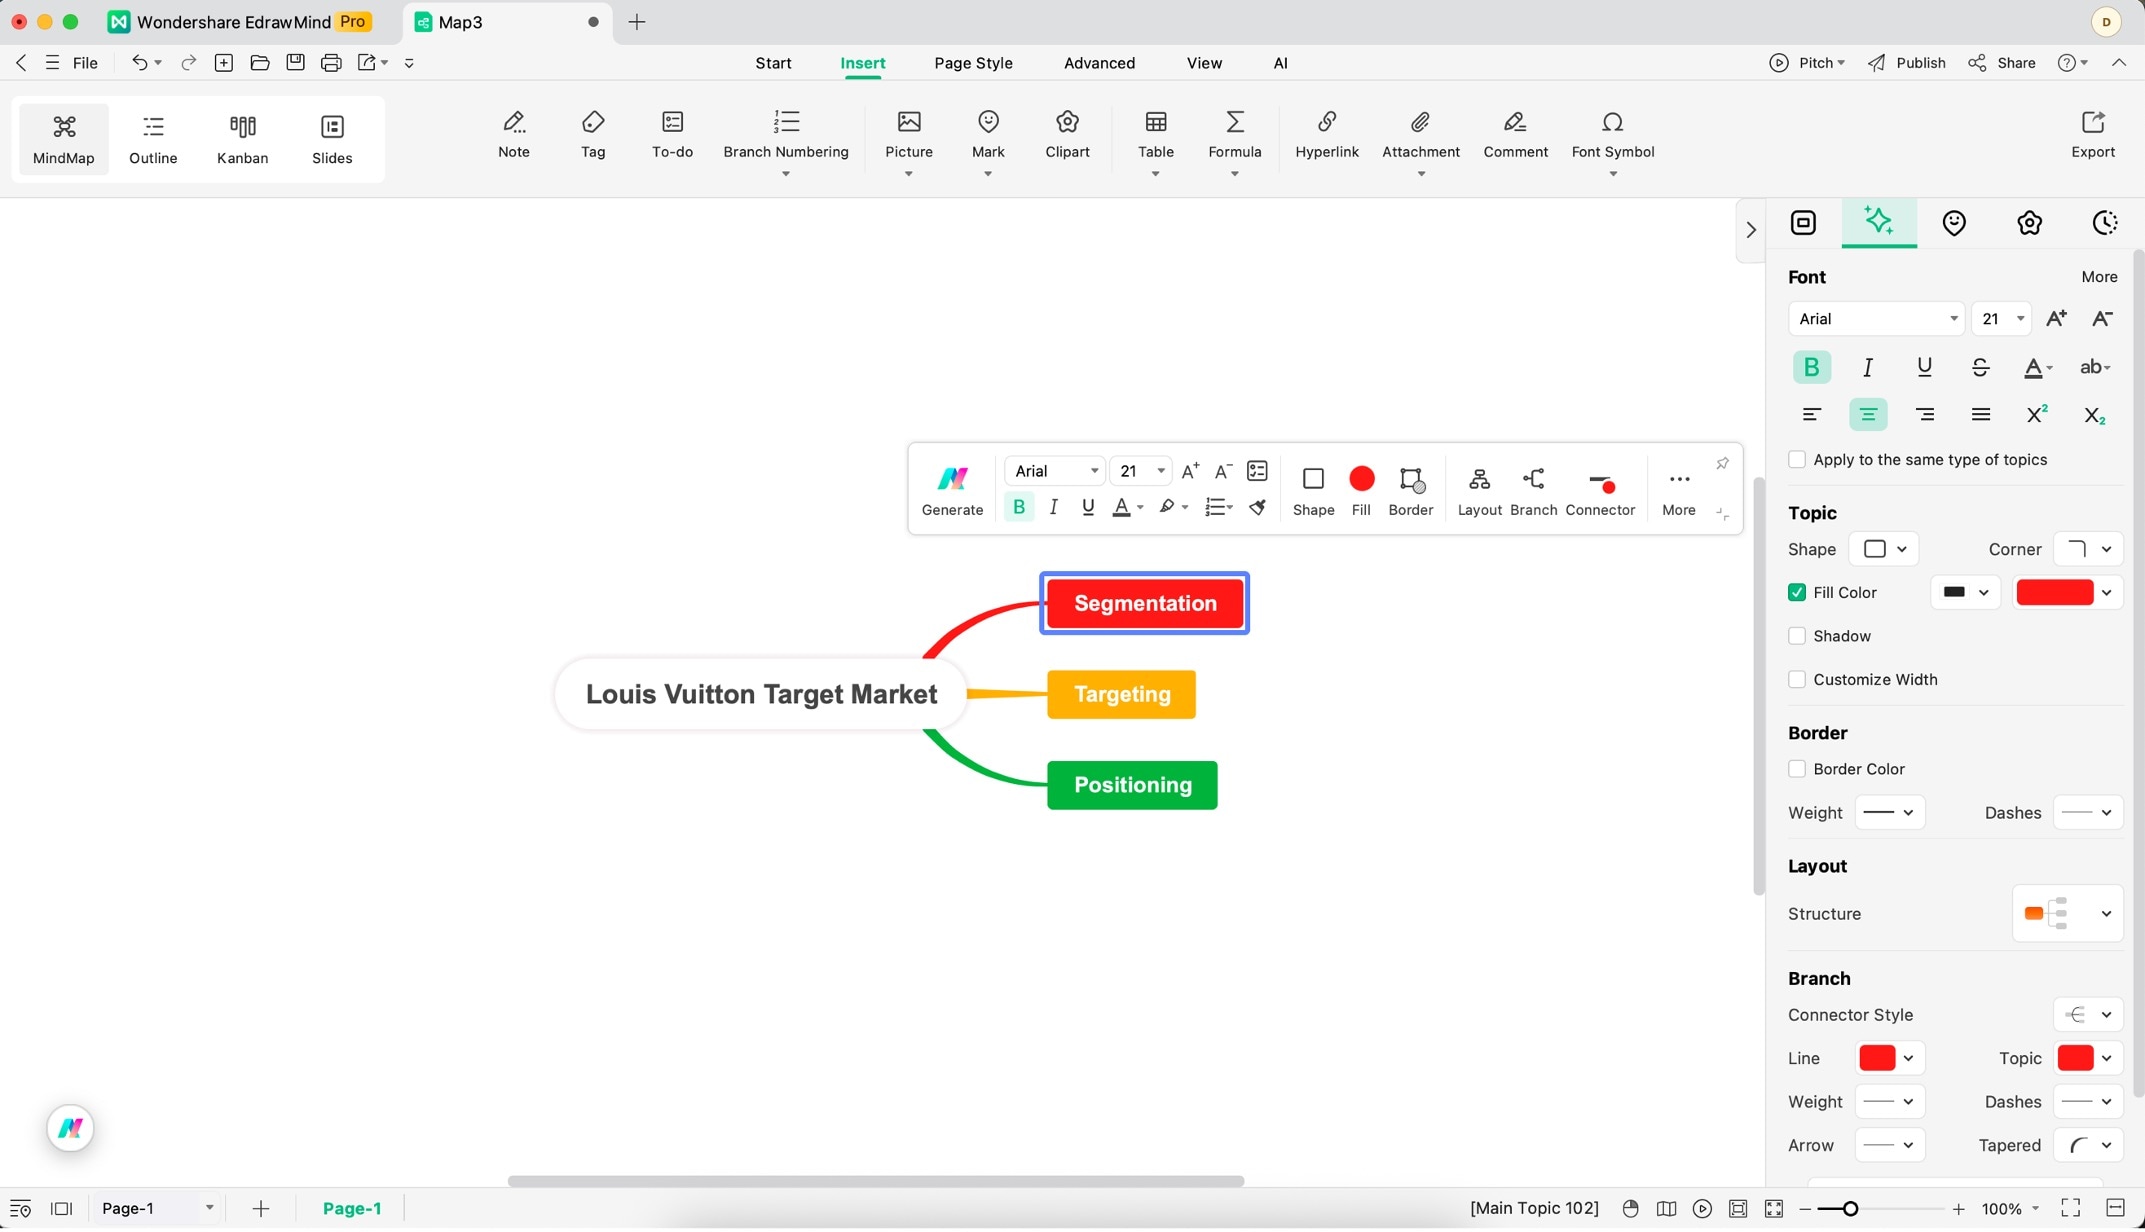The image size is (2145, 1232).
Task: Open Connector options in floating toolbar
Action: pos(1600,490)
